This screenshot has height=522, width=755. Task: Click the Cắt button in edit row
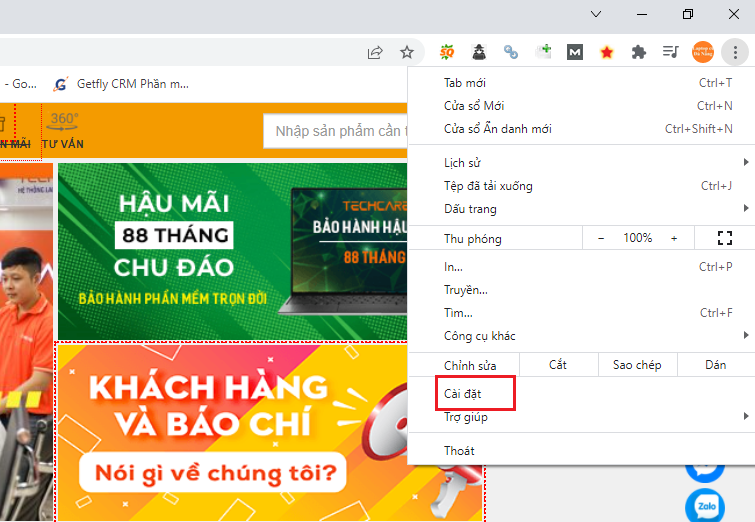[x=559, y=365]
